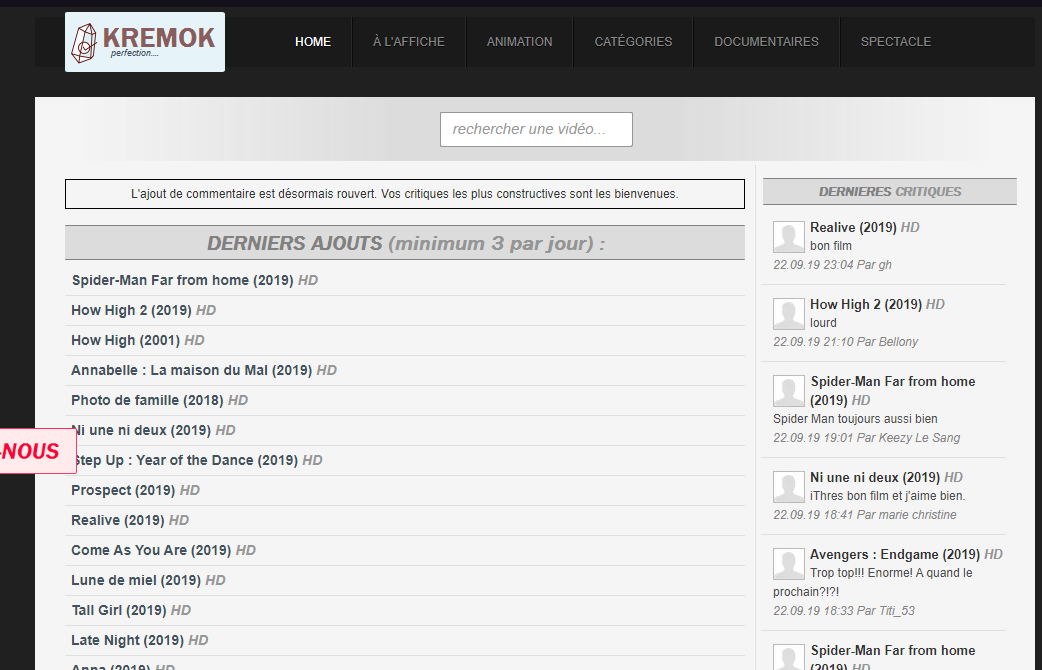Open Lune de miel (2019) link

pos(148,580)
